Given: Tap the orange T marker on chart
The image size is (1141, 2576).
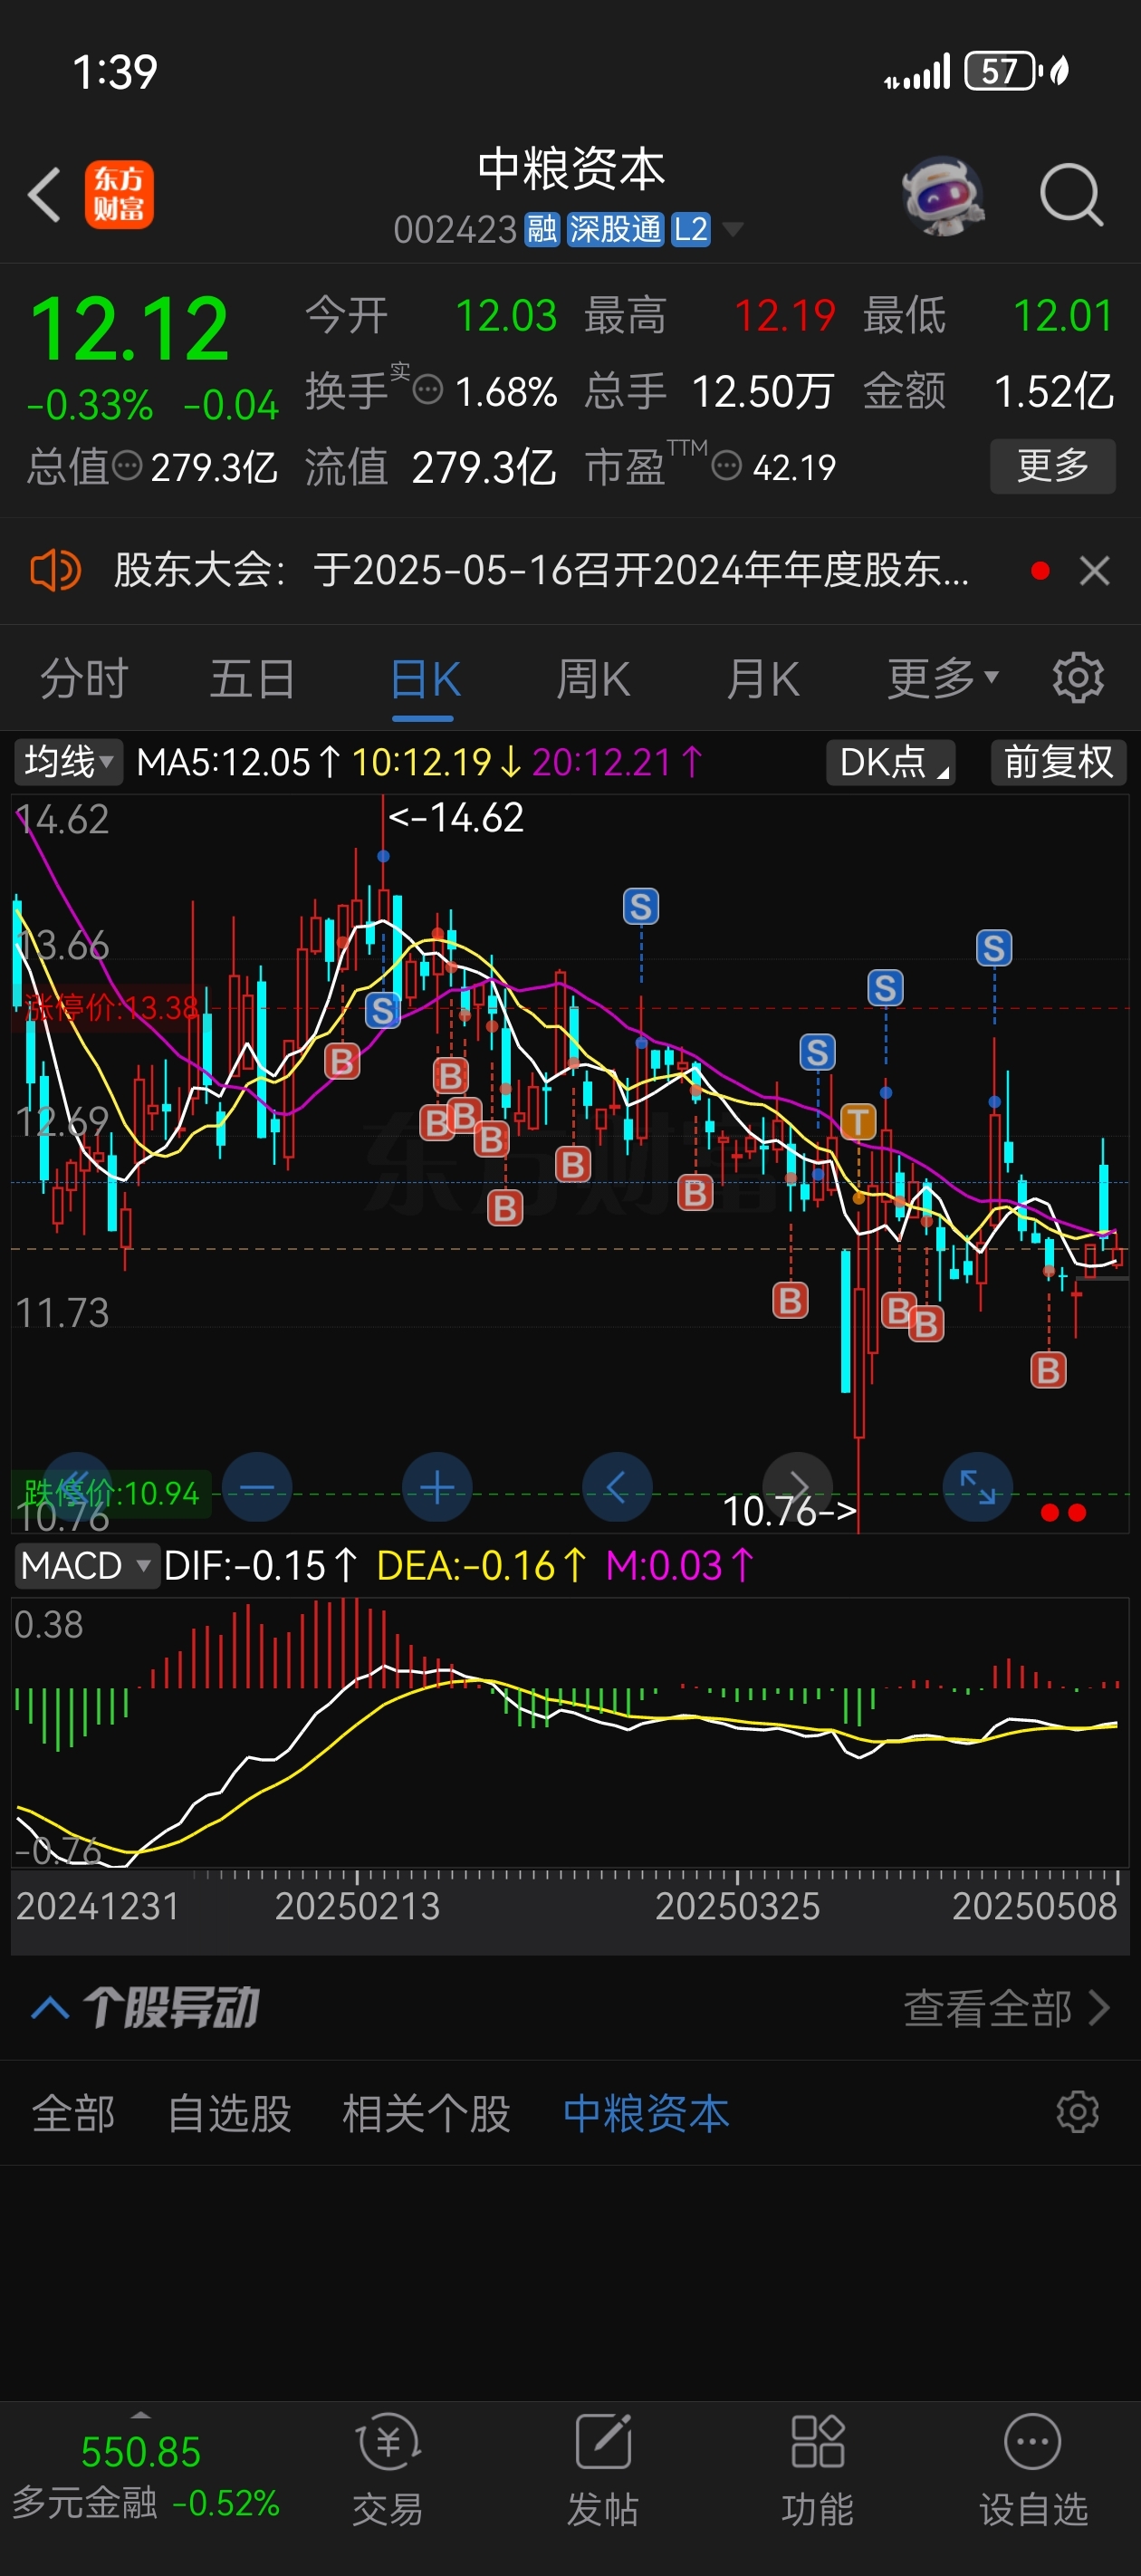Looking at the screenshot, I should tap(858, 1122).
